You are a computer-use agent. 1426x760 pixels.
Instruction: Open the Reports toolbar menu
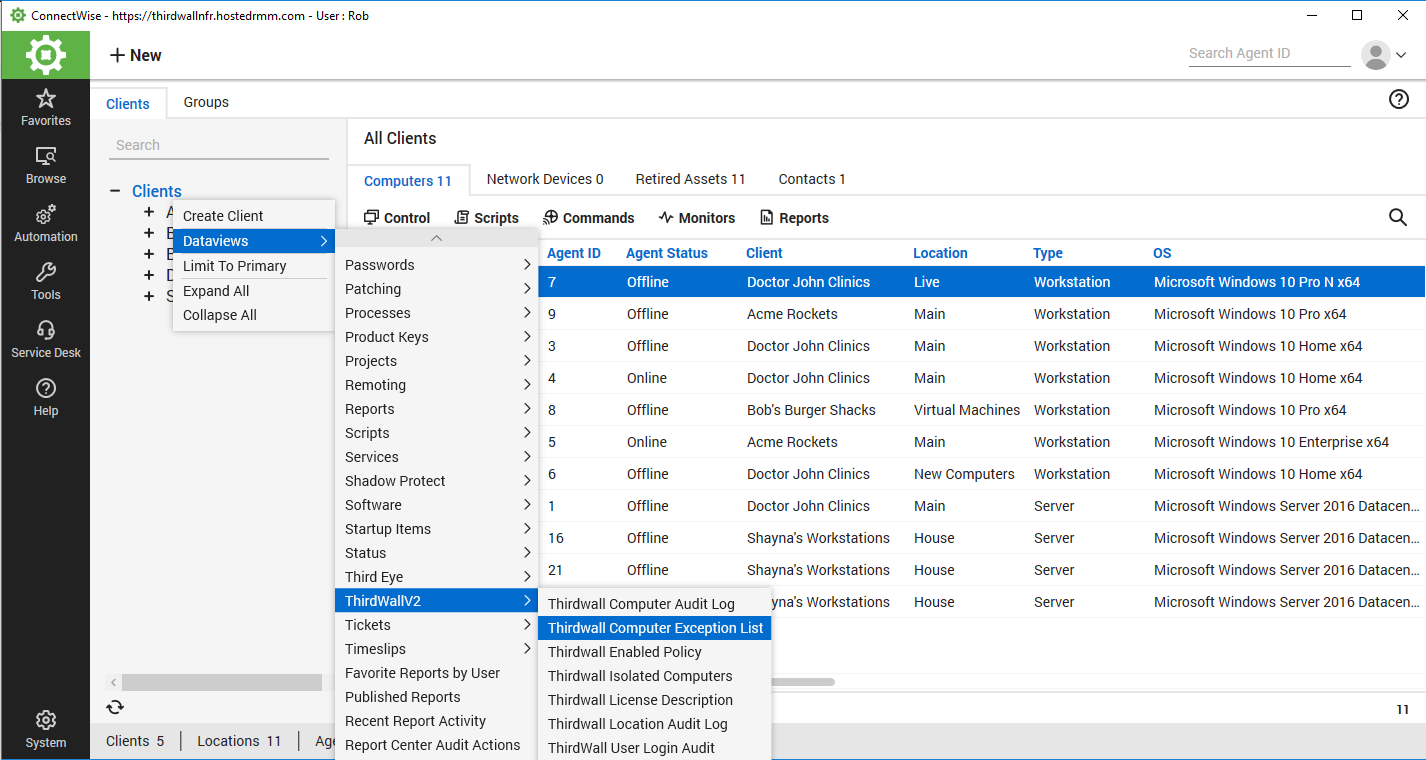794,218
